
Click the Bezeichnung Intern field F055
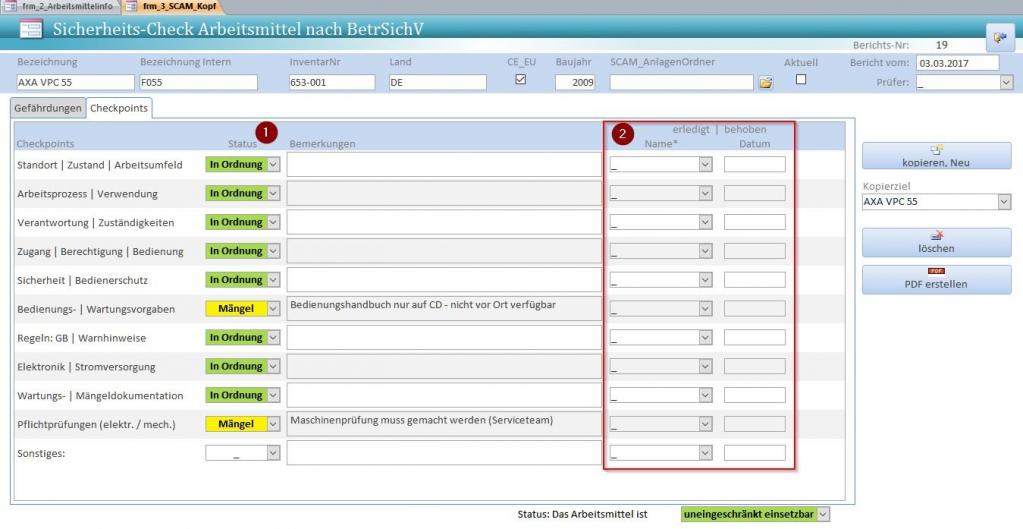(x=198, y=83)
